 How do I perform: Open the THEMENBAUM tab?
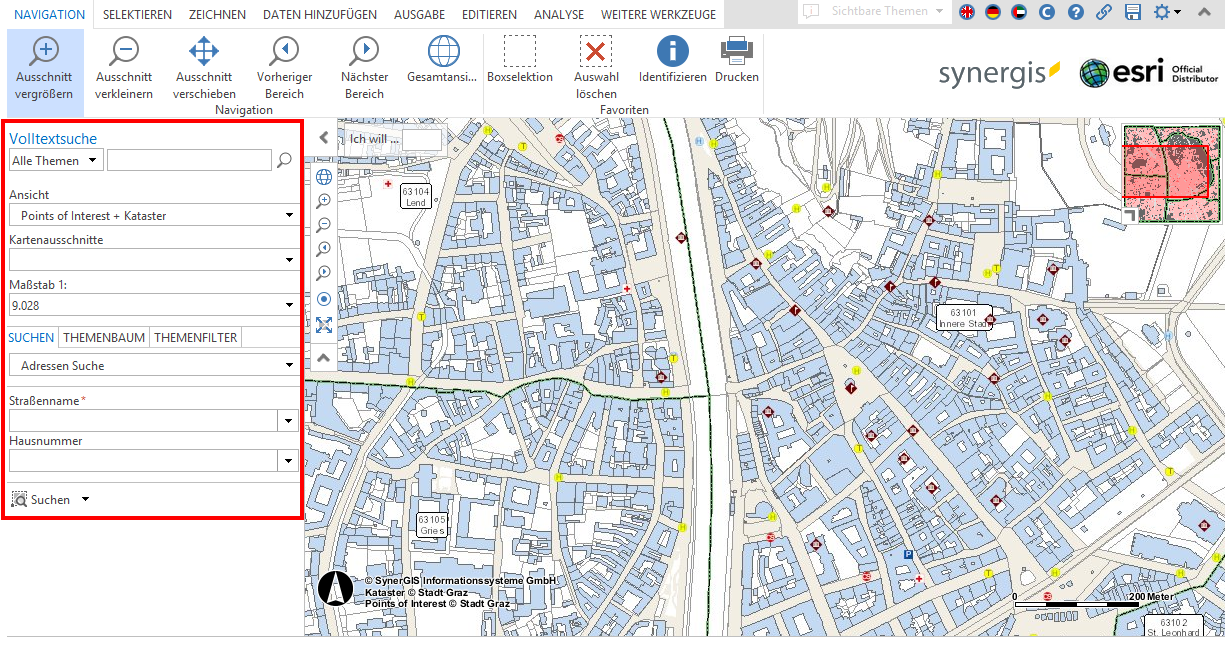pos(104,337)
